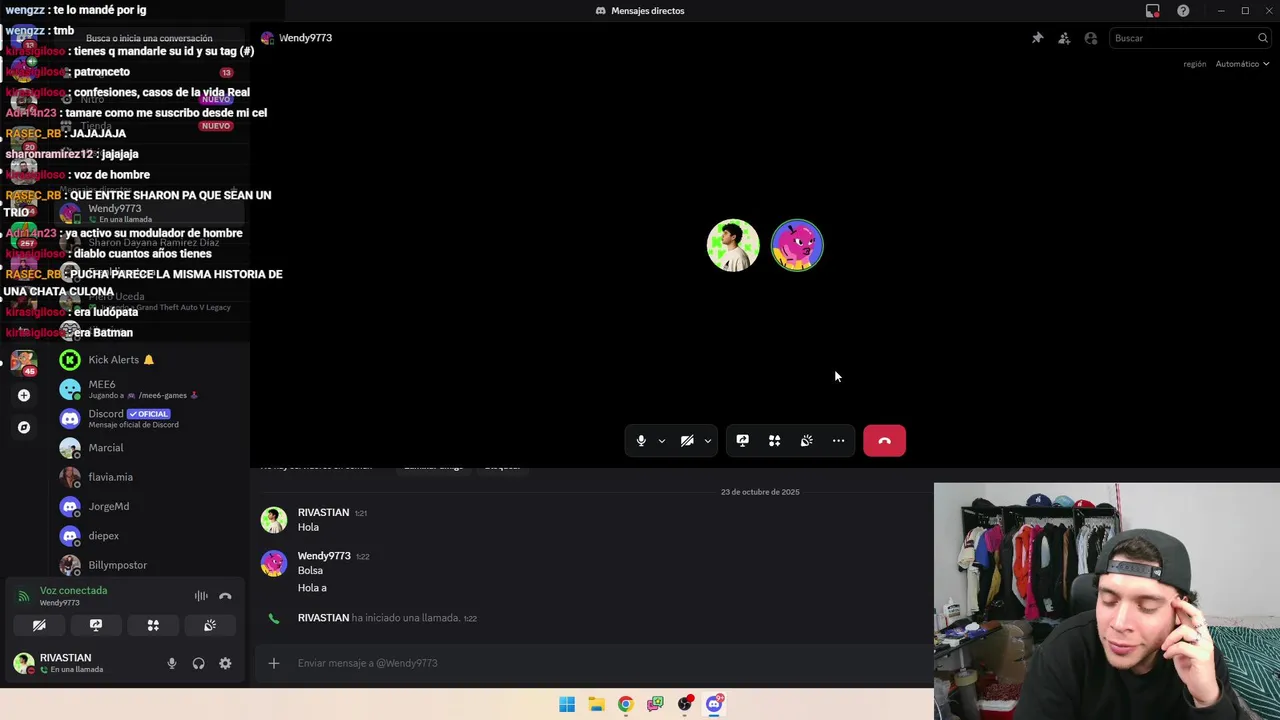Open Discord on taskbar
This screenshot has height=720, width=1280.
coord(714,704)
